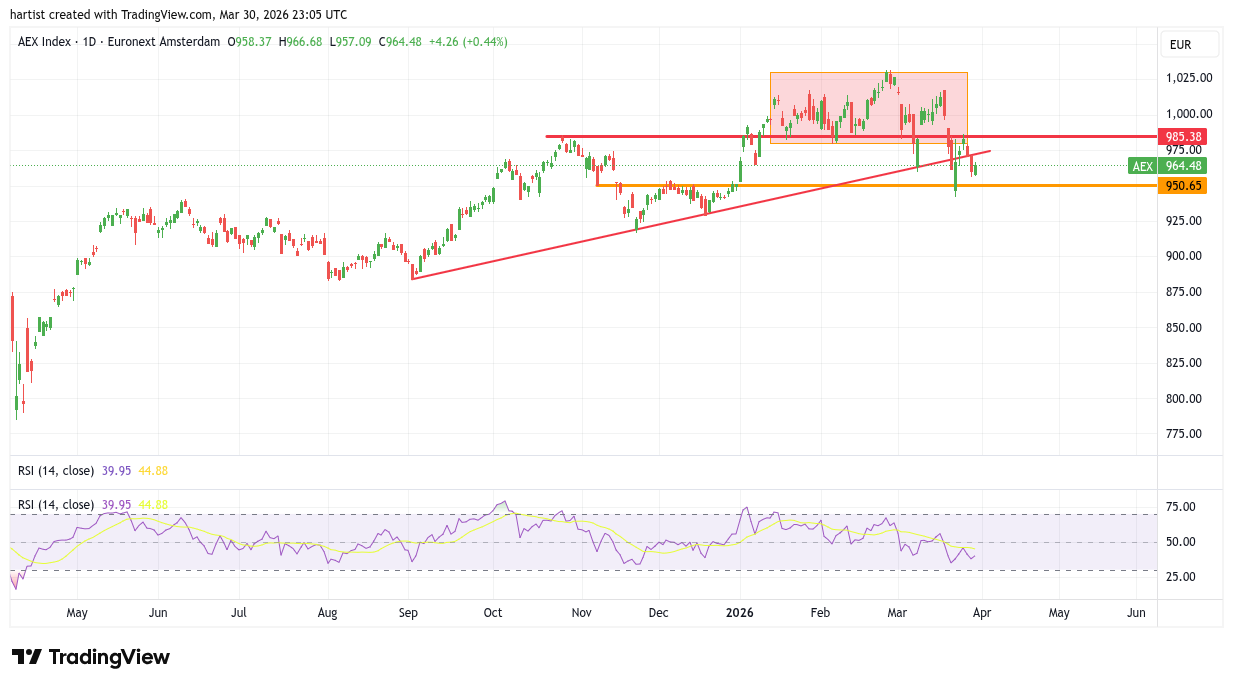1233x687 pixels.
Task: Click the TradingView logo at bottom left
Action: click(91, 657)
